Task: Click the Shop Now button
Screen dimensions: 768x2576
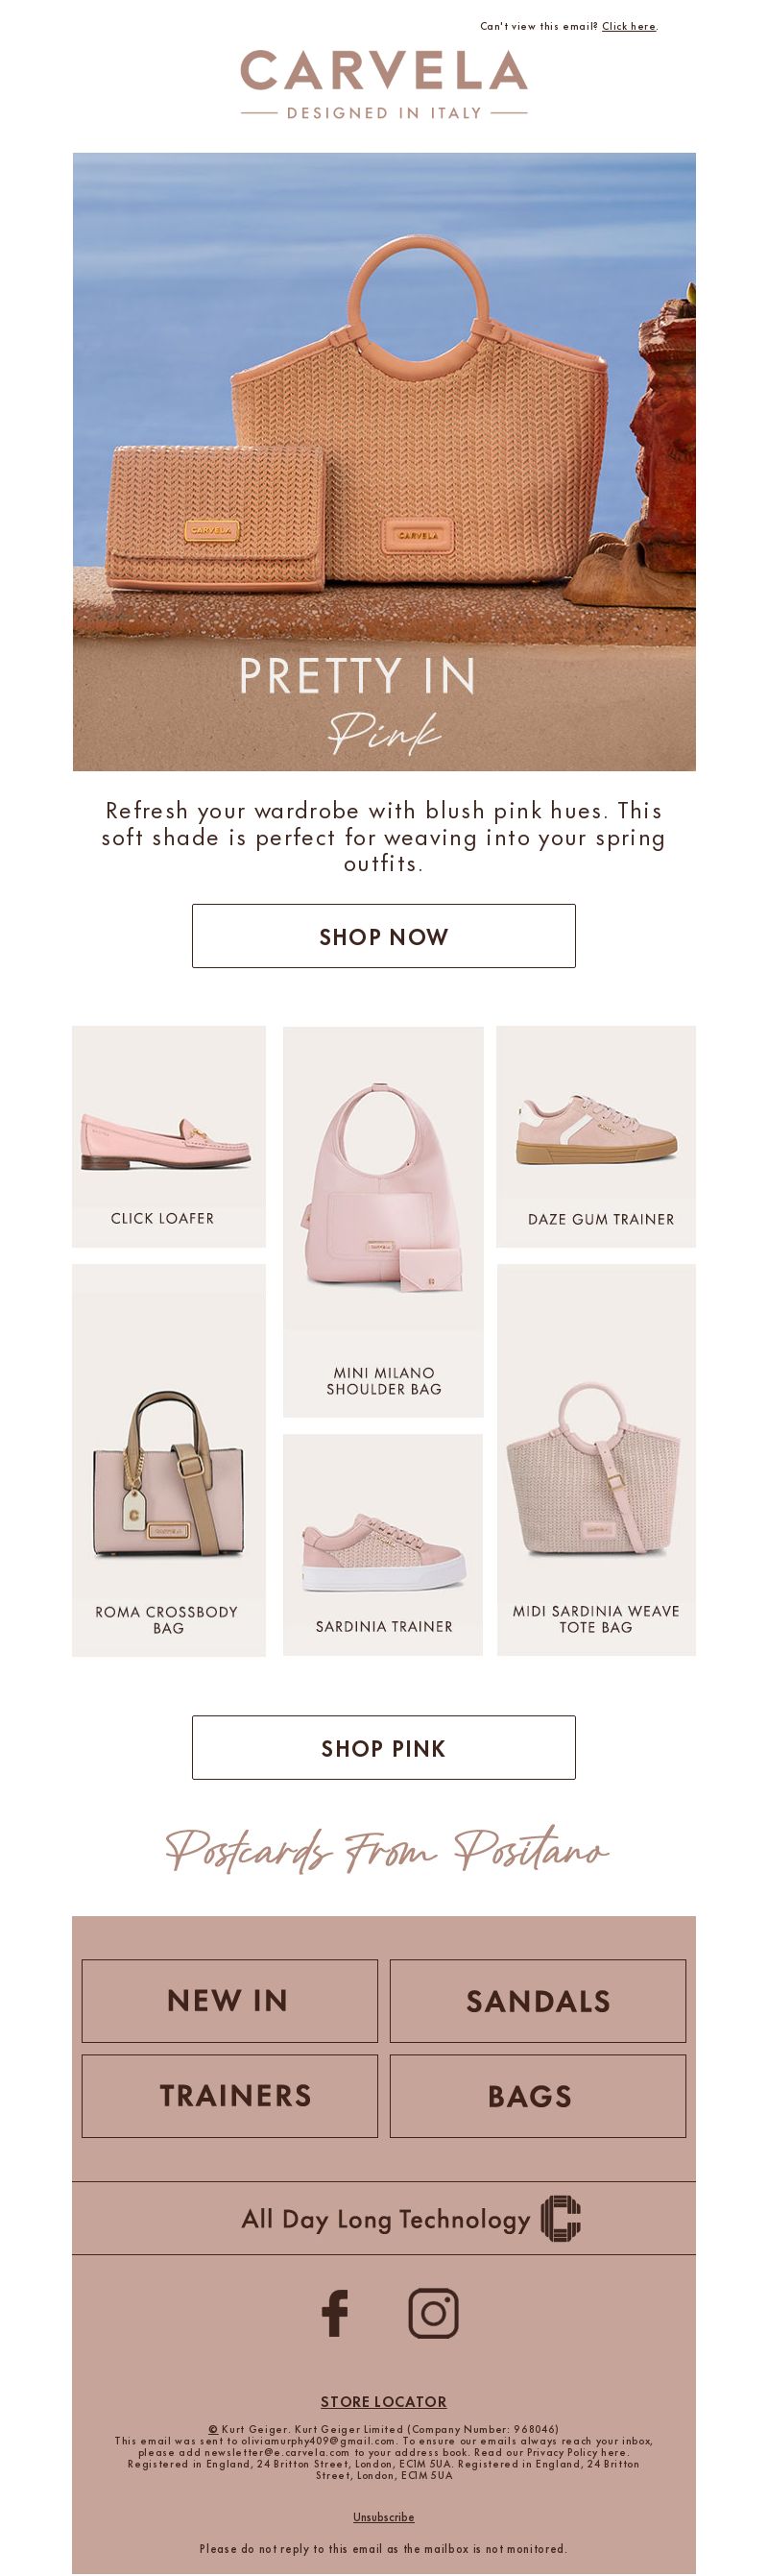Action: point(384,936)
